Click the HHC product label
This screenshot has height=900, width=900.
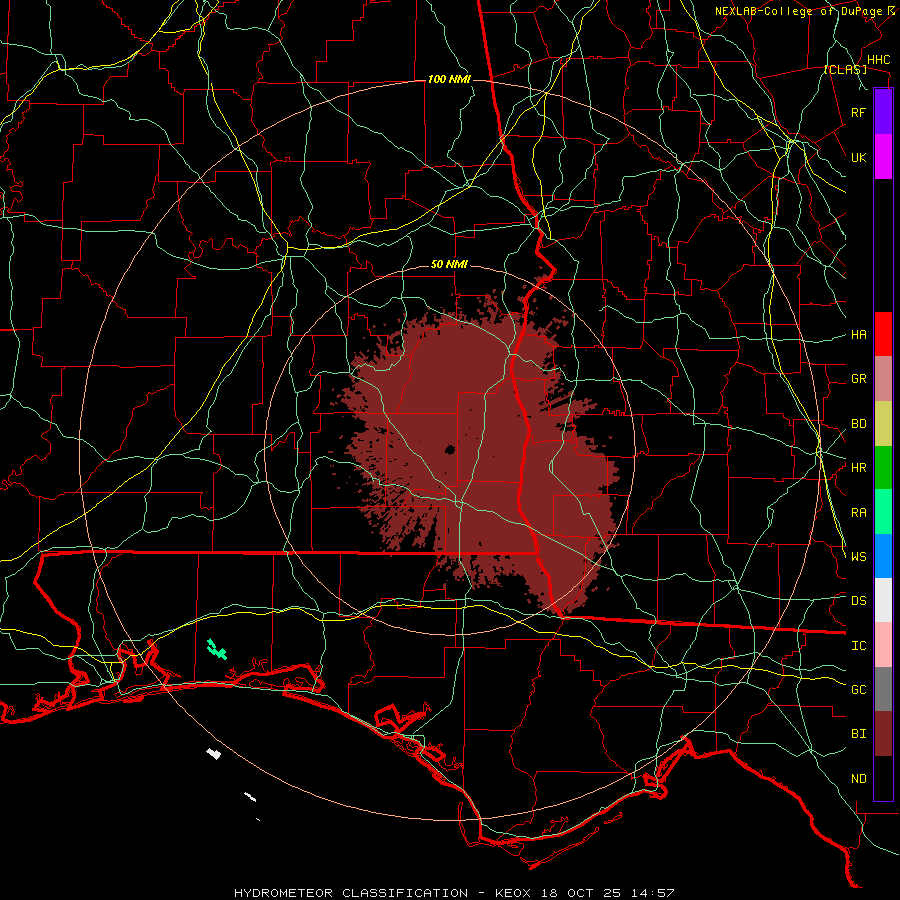pyautogui.click(x=879, y=60)
